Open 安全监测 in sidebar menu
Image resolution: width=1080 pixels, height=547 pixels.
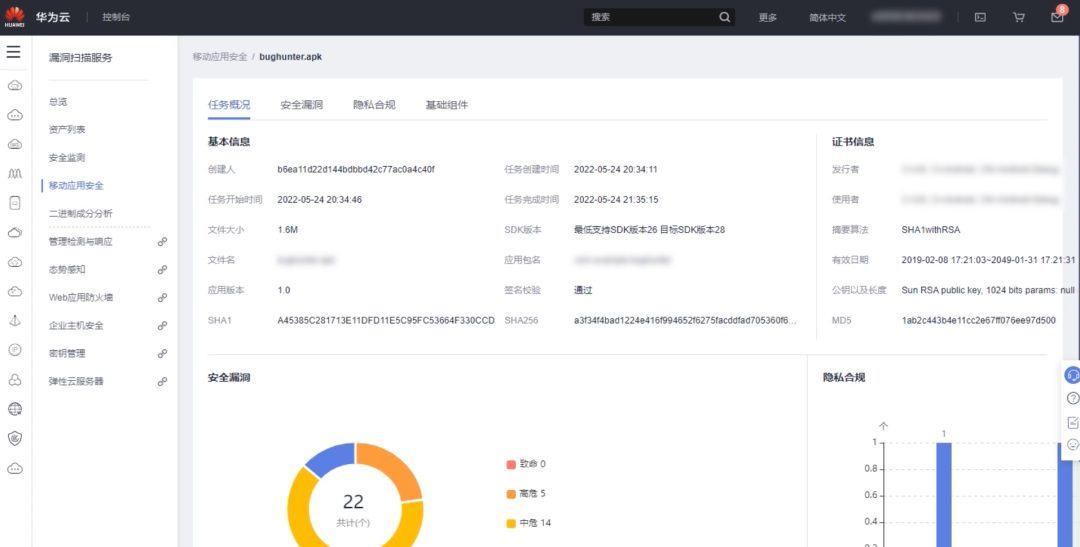67,158
